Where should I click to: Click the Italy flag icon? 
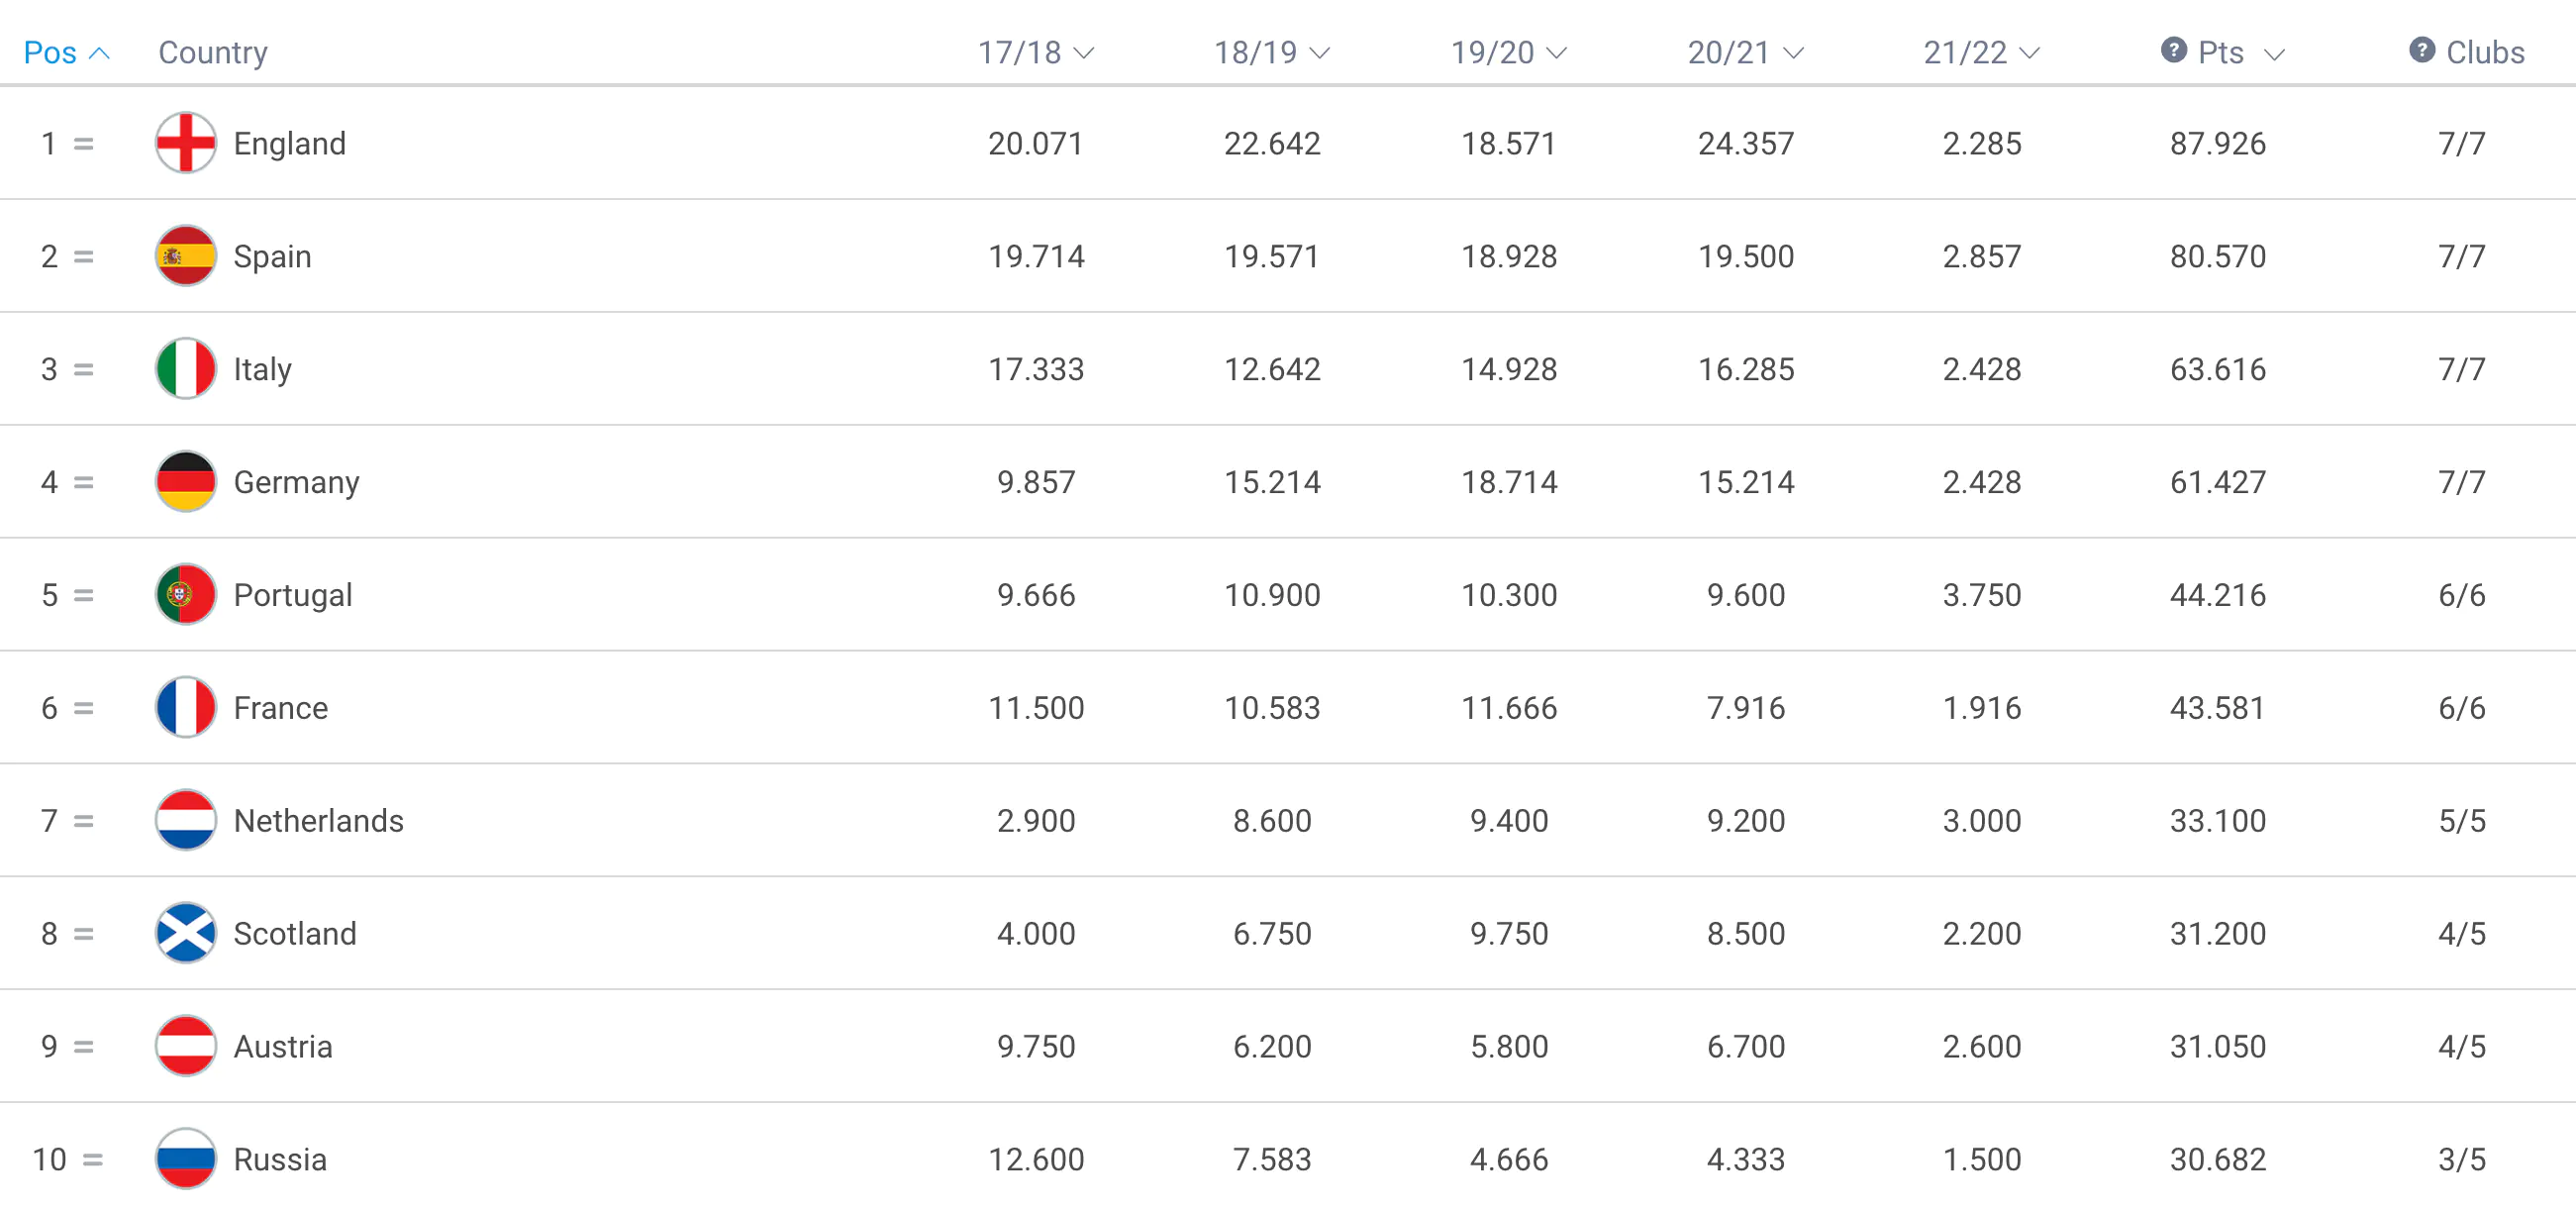[x=185, y=369]
